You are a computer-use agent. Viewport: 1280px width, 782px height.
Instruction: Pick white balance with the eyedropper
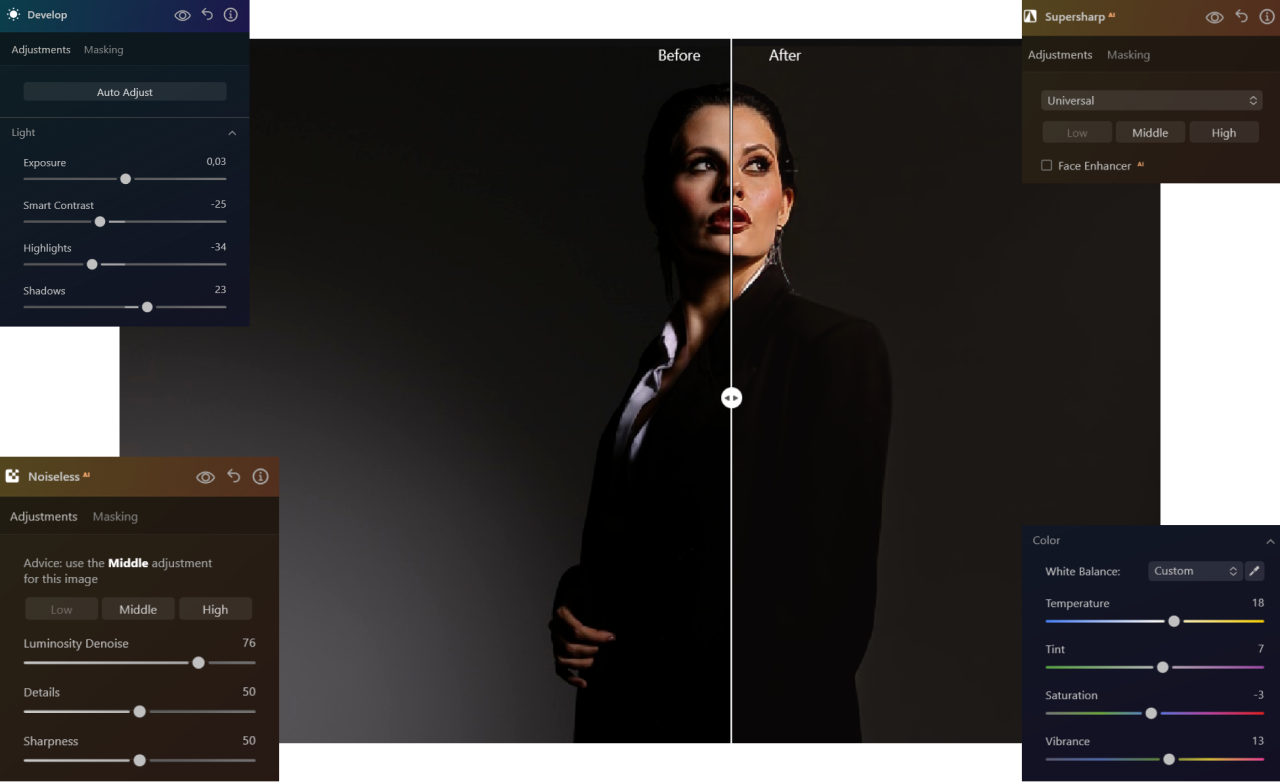coord(1254,571)
